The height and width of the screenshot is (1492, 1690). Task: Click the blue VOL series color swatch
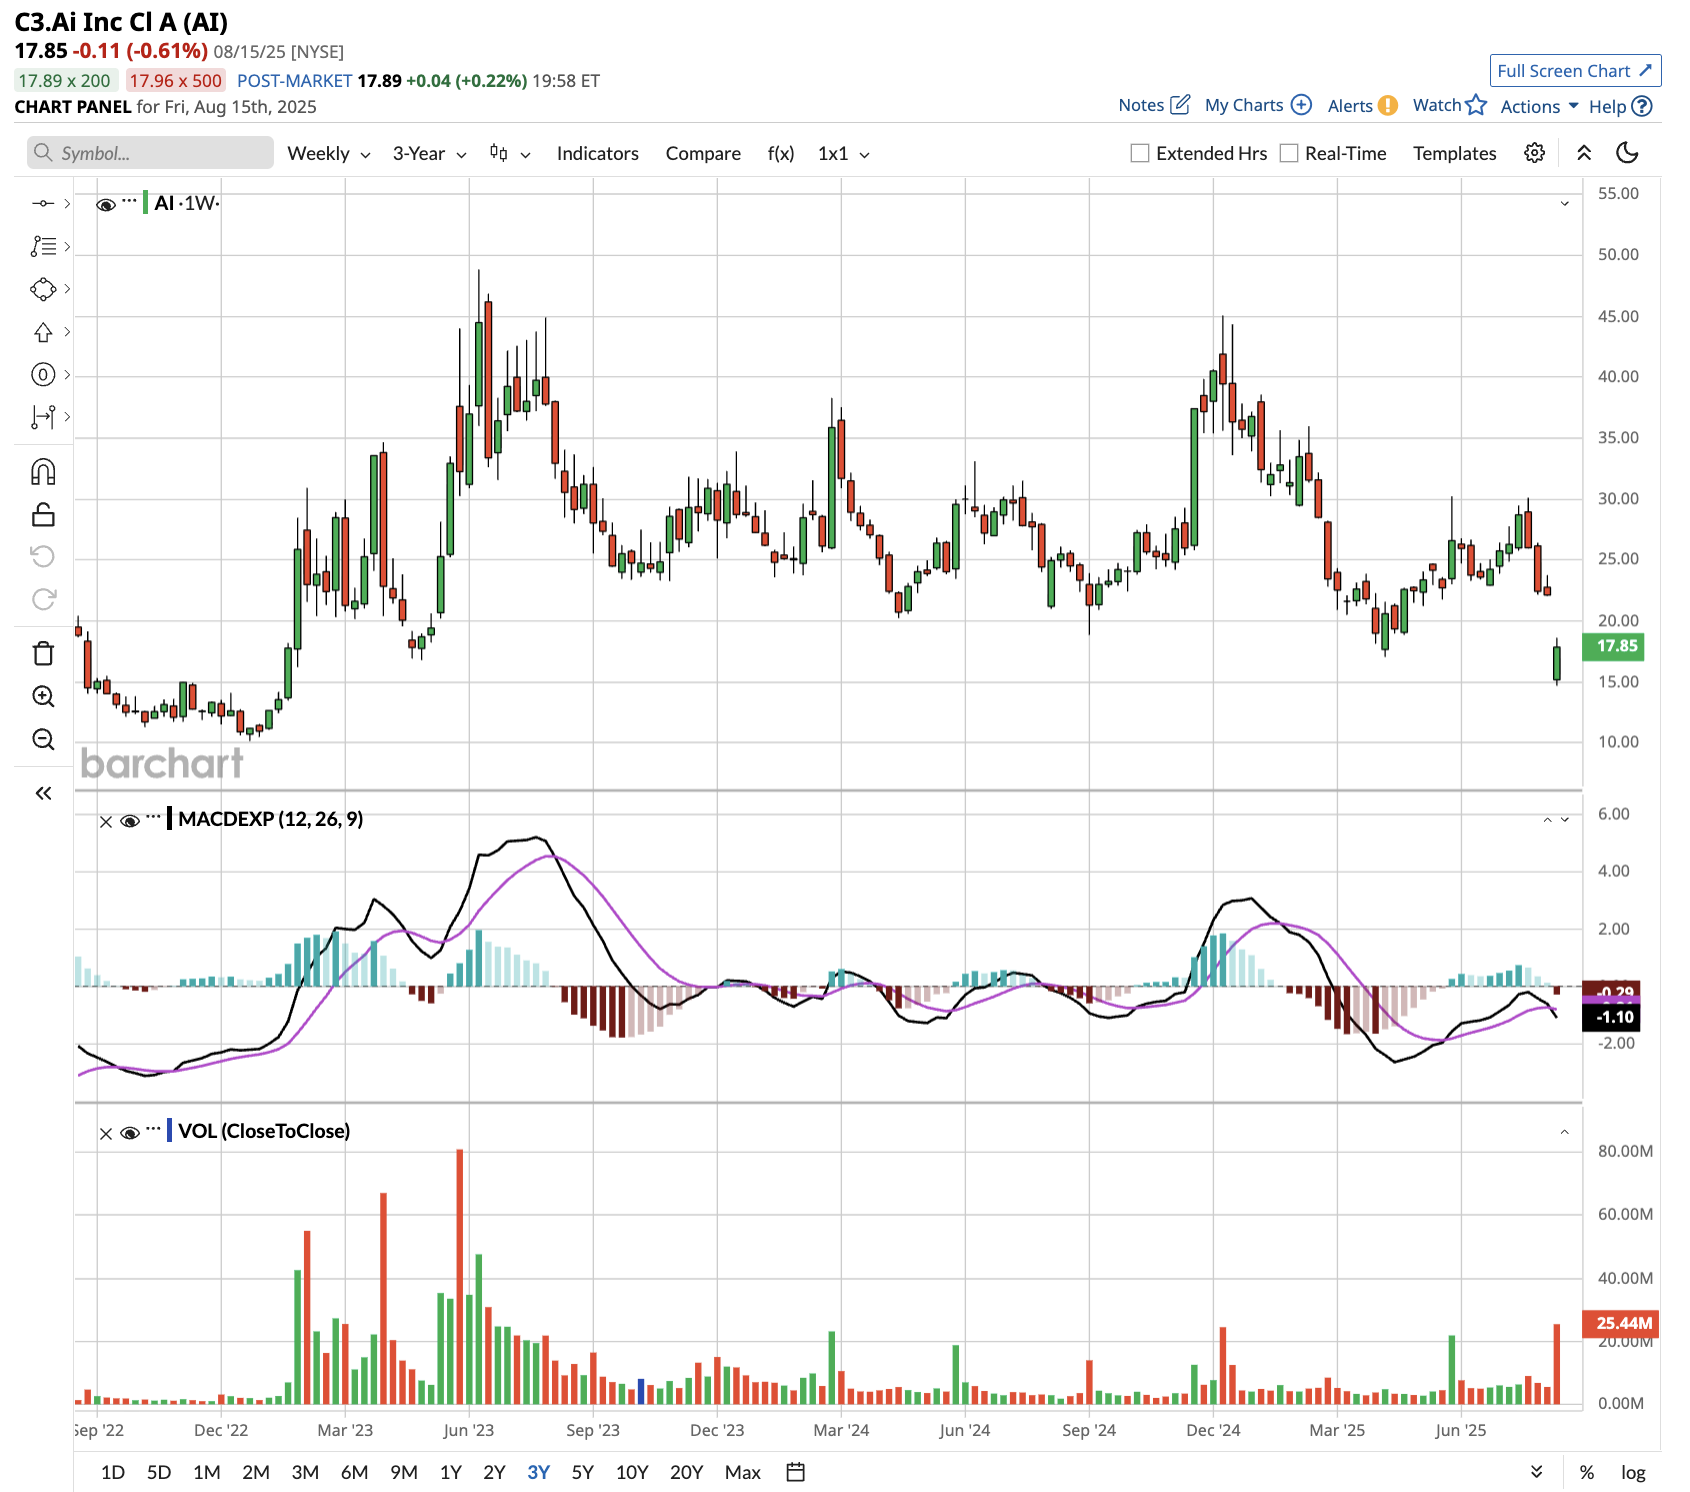coord(170,1131)
